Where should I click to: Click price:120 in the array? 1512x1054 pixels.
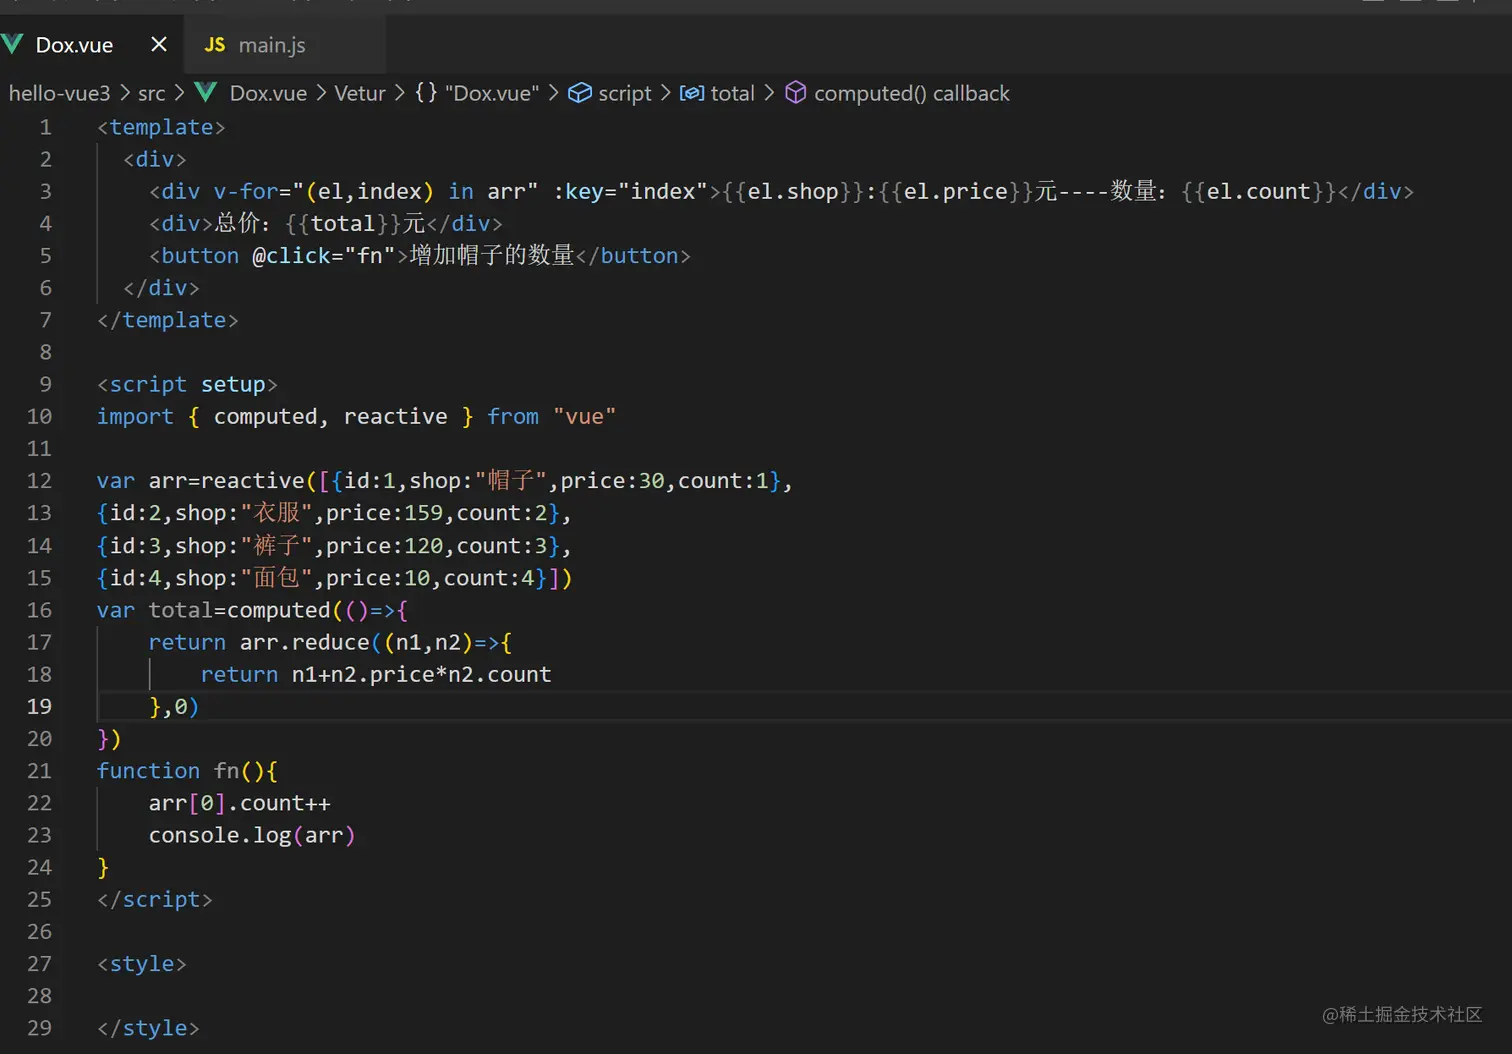[x=384, y=545]
